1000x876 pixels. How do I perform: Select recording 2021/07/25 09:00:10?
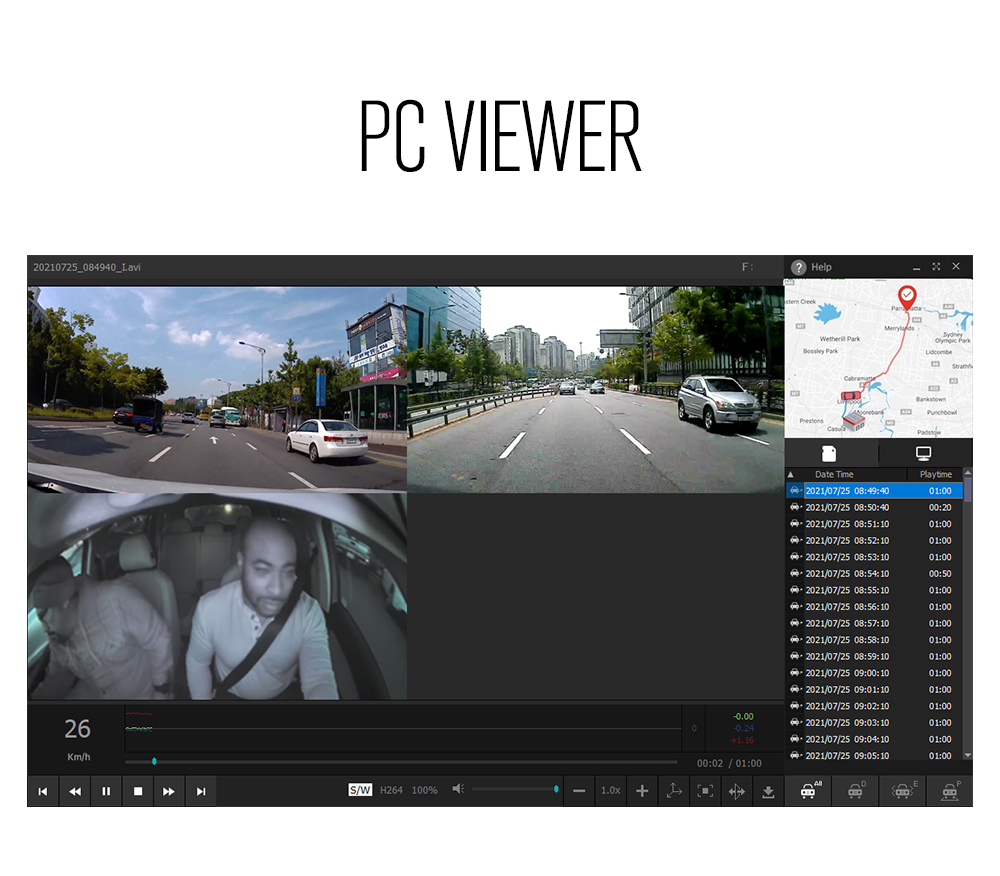(874, 673)
